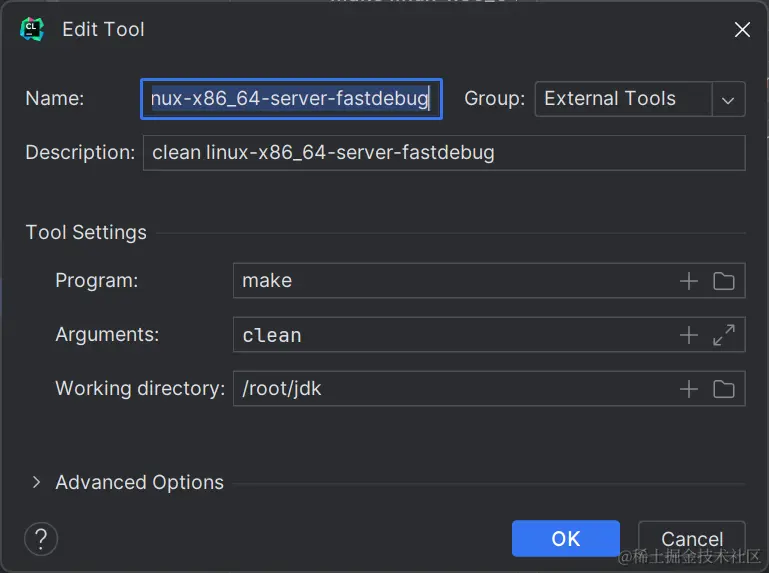
Task: Open the Group dropdown arrow
Action: (x=728, y=99)
